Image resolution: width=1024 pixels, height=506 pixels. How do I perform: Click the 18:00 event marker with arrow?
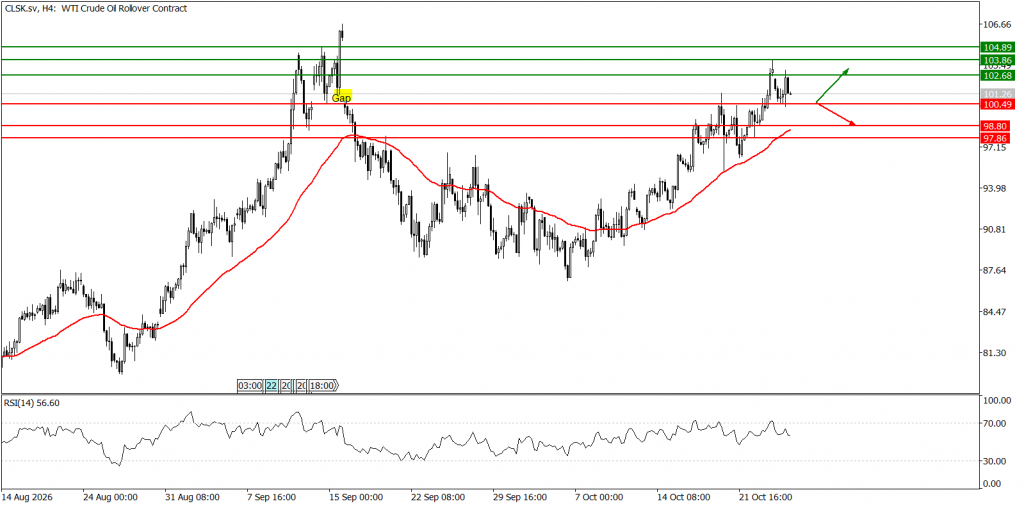point(324,386)
